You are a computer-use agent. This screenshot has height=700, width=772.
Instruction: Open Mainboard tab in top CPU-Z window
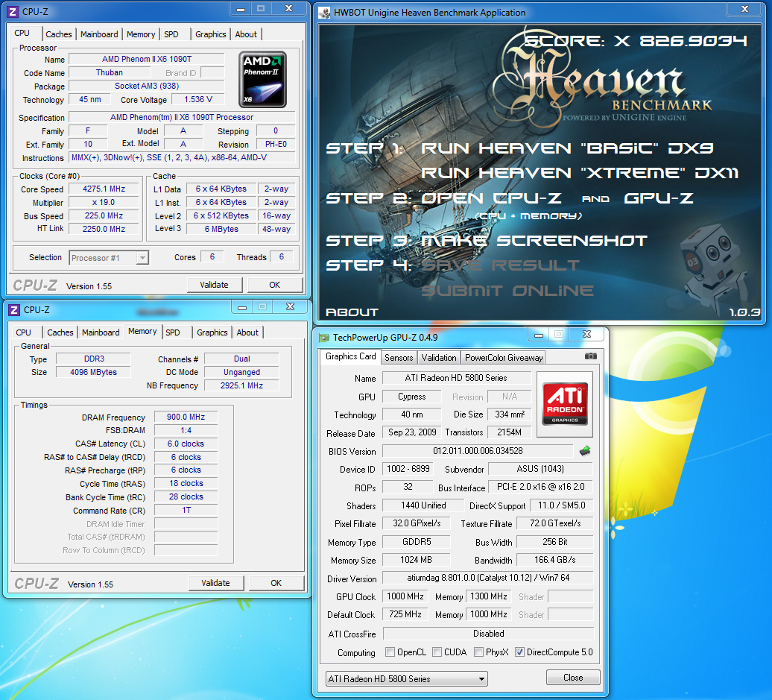click(x=99, y=34)
